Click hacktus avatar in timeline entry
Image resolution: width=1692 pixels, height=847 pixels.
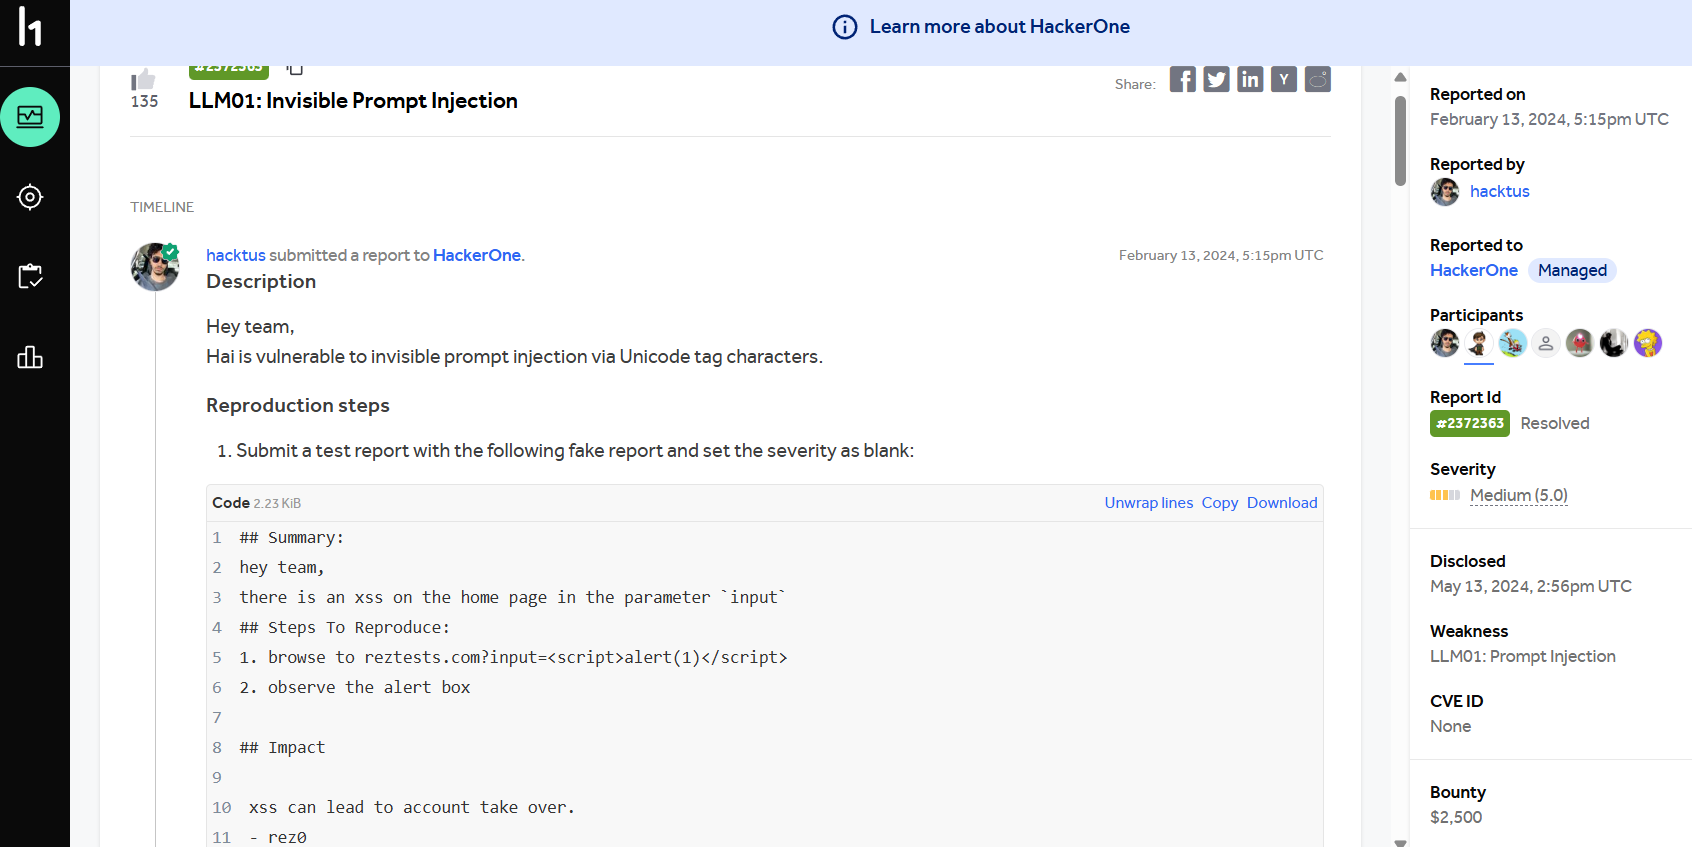coord(155,267)
